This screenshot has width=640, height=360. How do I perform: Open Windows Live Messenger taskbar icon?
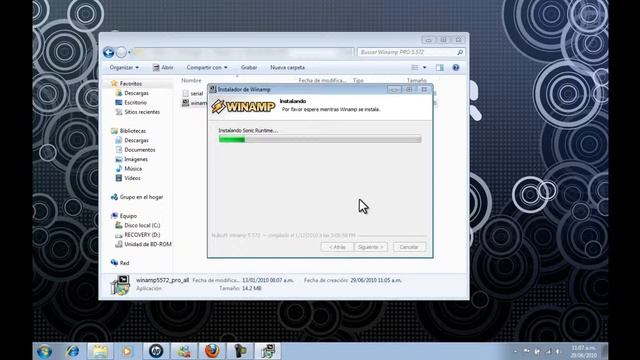pos(184,351)
